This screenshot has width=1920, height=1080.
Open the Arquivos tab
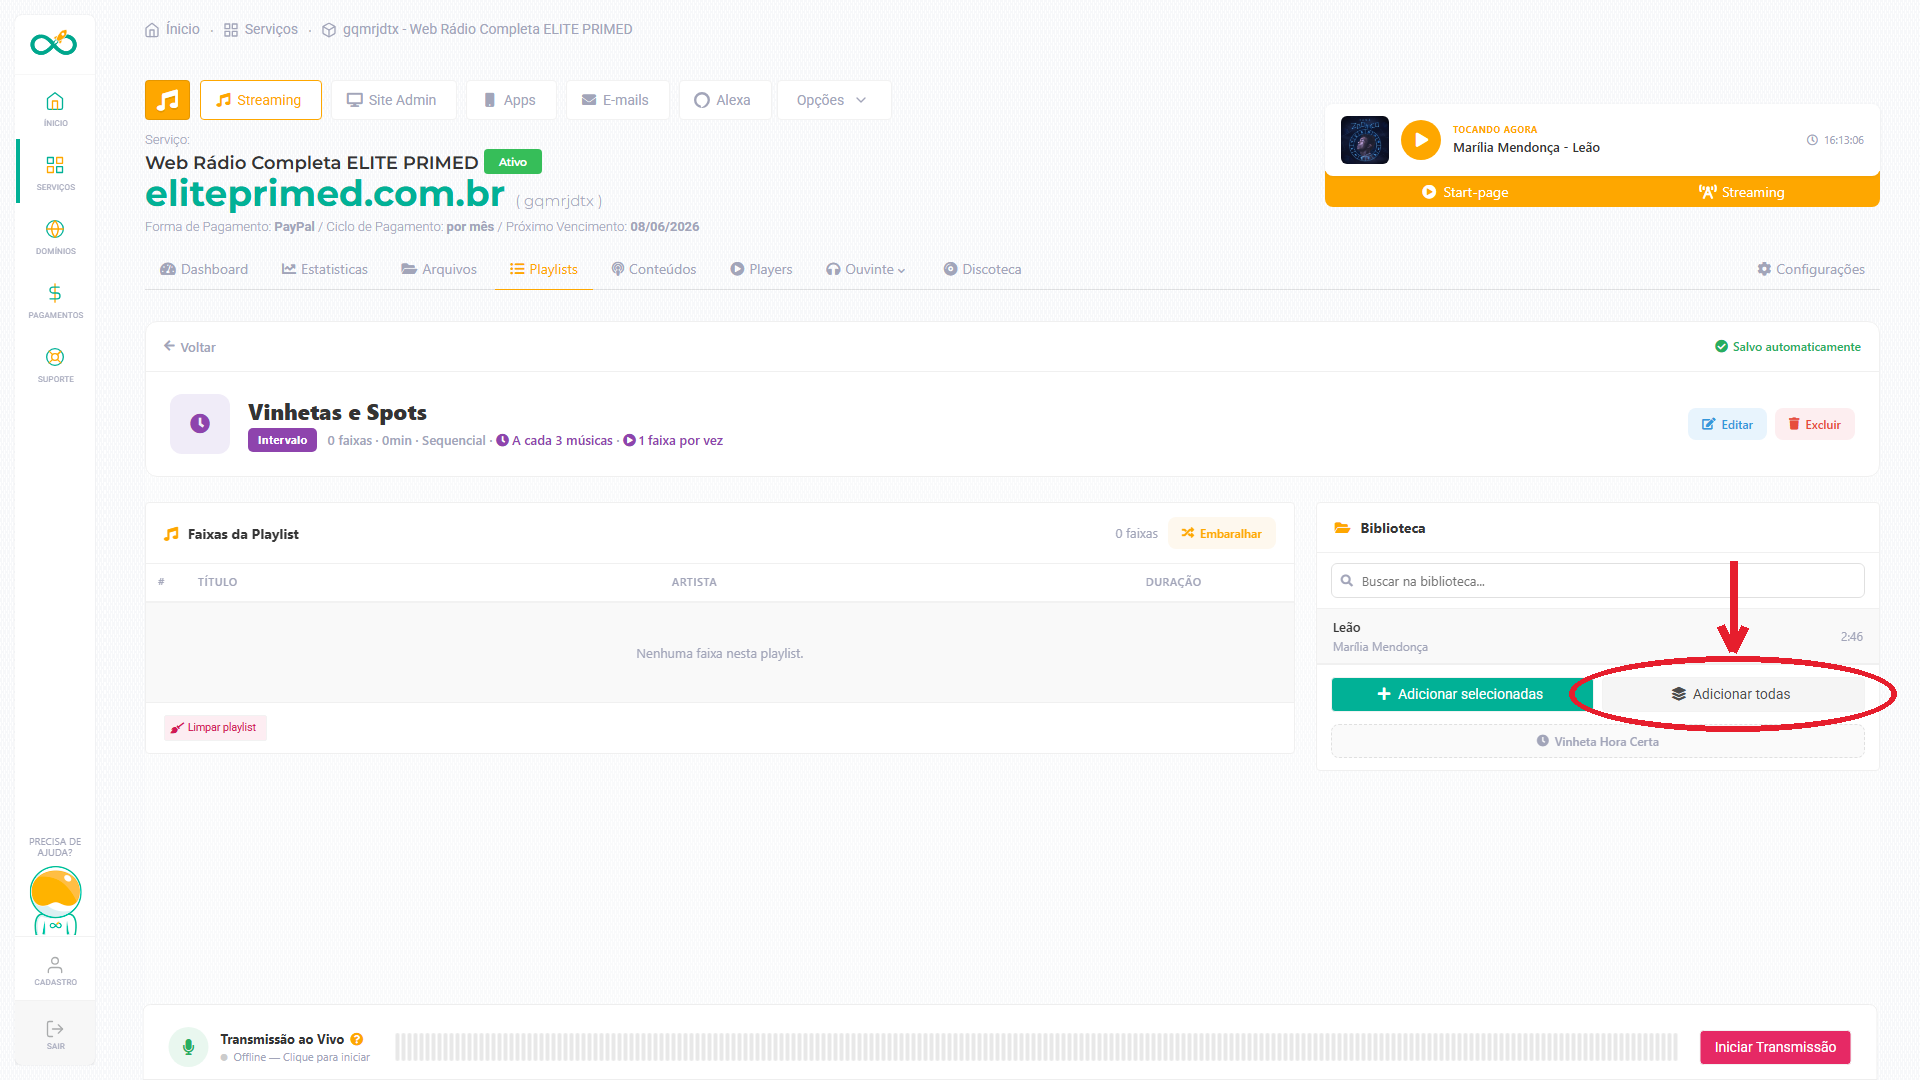[439, 269]
